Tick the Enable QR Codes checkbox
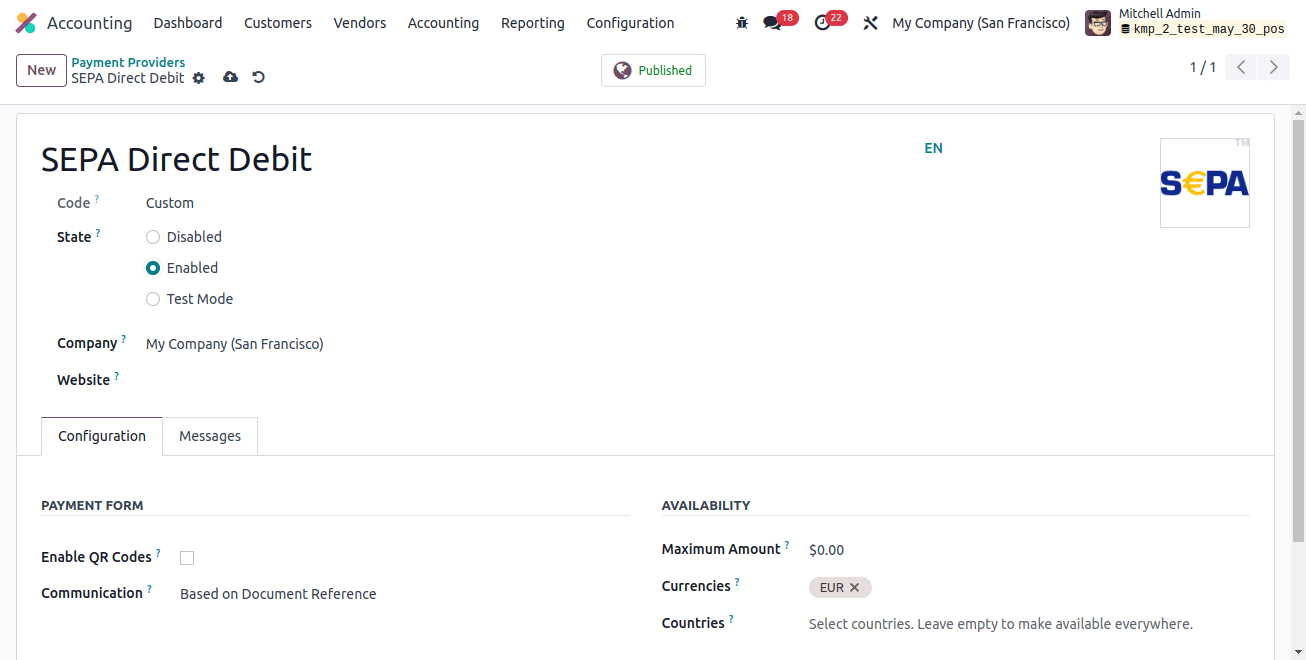The image size is (1306, 660). click(187, 558)
